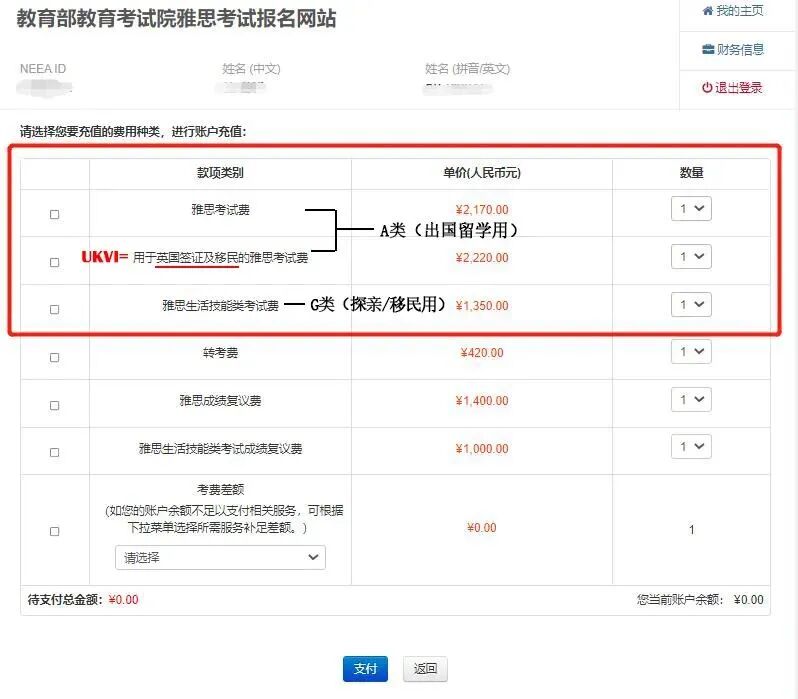
Task: Open the 财务信息 menu item
Action: [739, 50]
